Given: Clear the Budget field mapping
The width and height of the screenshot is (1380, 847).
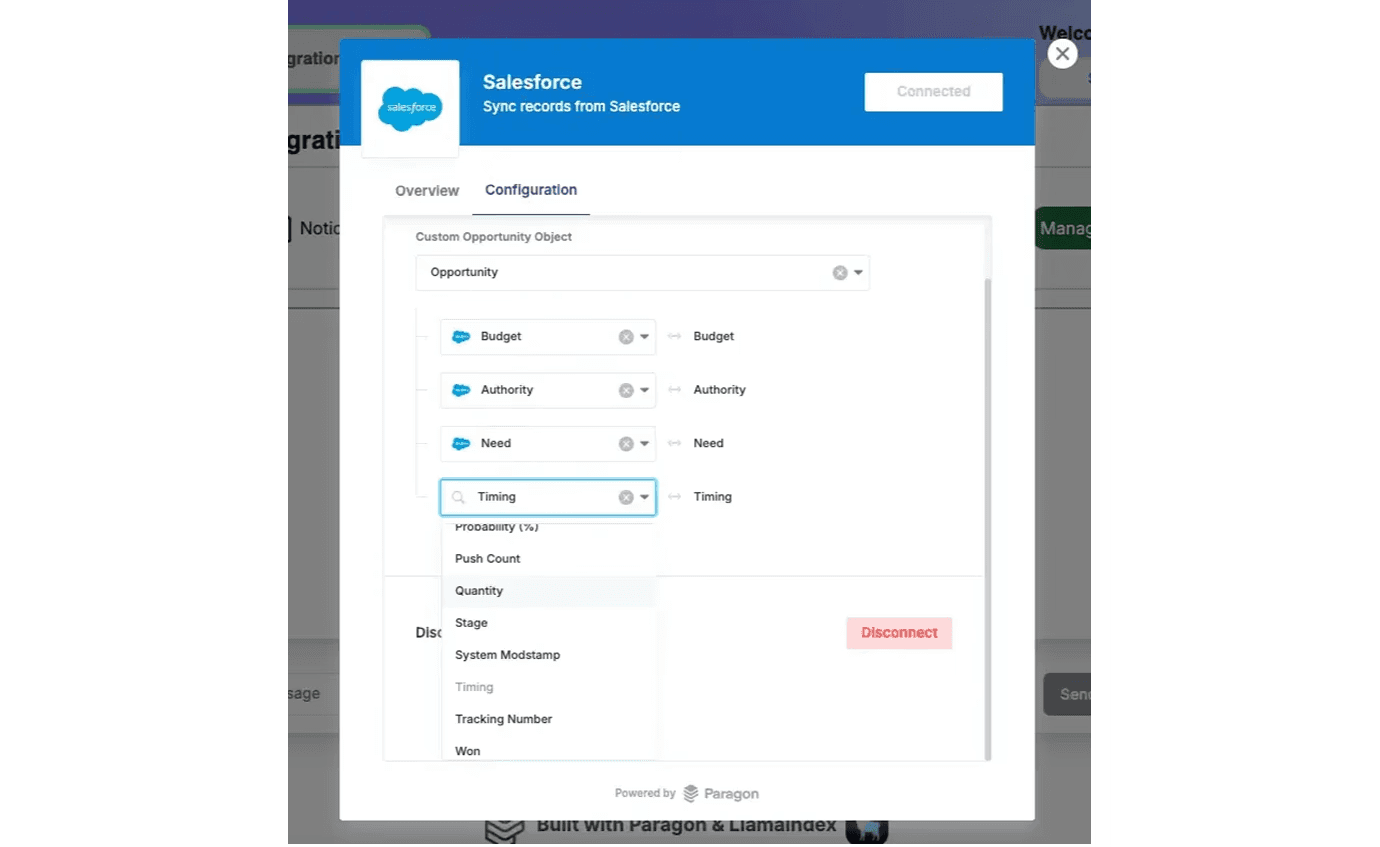Looking at the screenshot, I should pyautogui.click(x=626, y=337).
